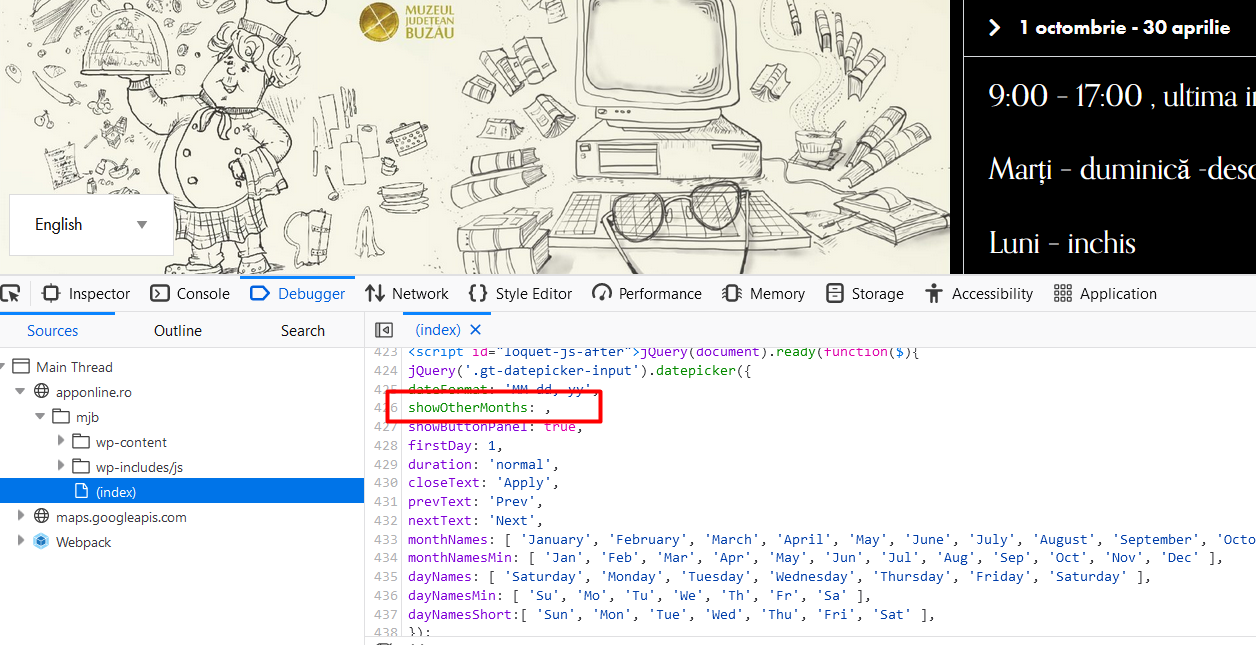The width and height of the screenshot is (1256, 645).
Task: Go to the Memory panel
Action: click(x=764, y=293)
